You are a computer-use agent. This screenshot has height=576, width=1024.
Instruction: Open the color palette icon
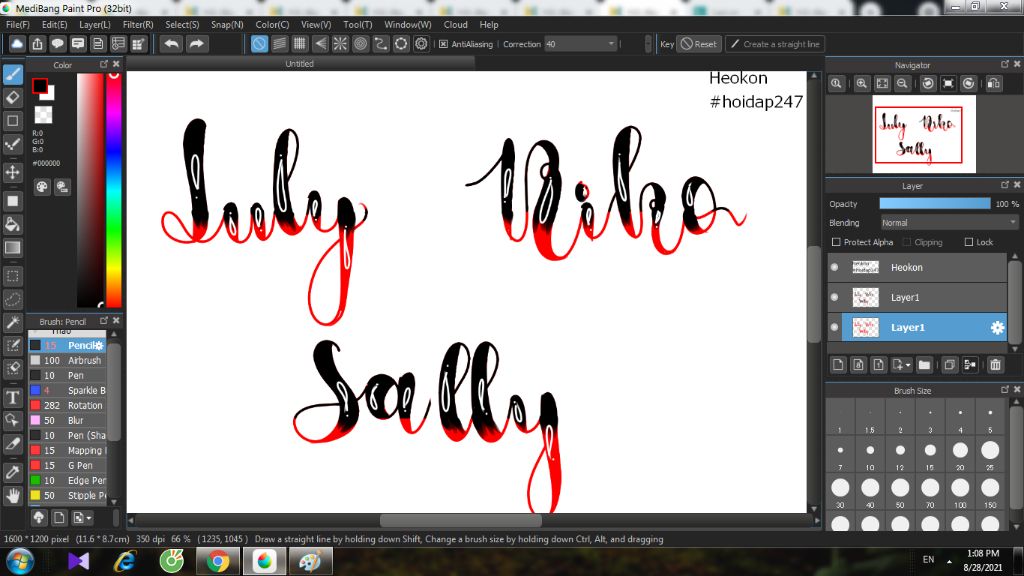point(42,187)
